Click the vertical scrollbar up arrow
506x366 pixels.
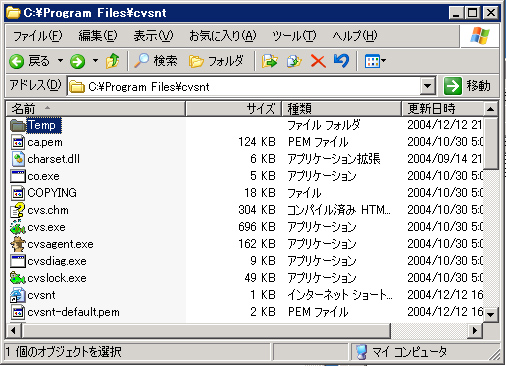[490, 109]
